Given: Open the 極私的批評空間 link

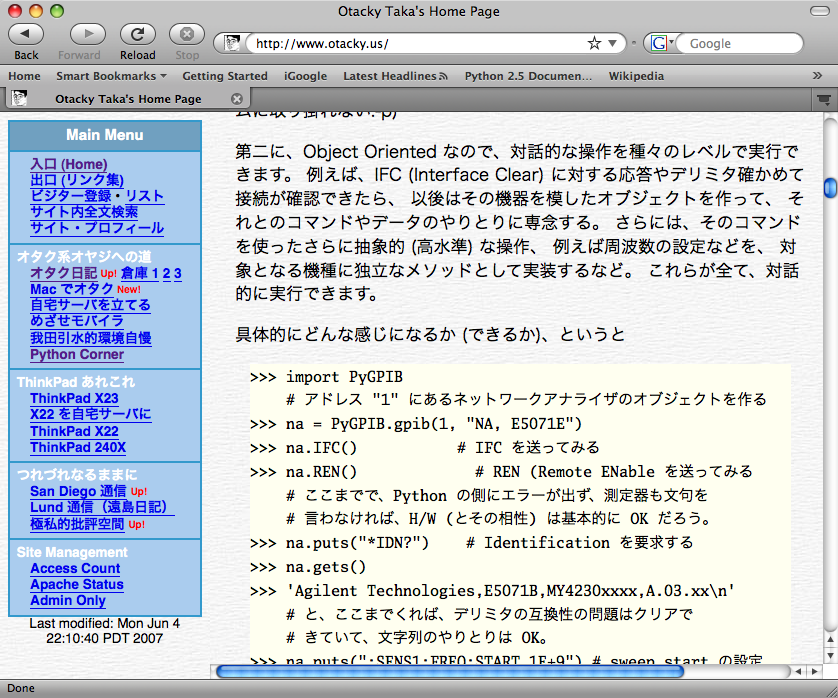Looking at the screenshot, I should [x=77, y=524].
